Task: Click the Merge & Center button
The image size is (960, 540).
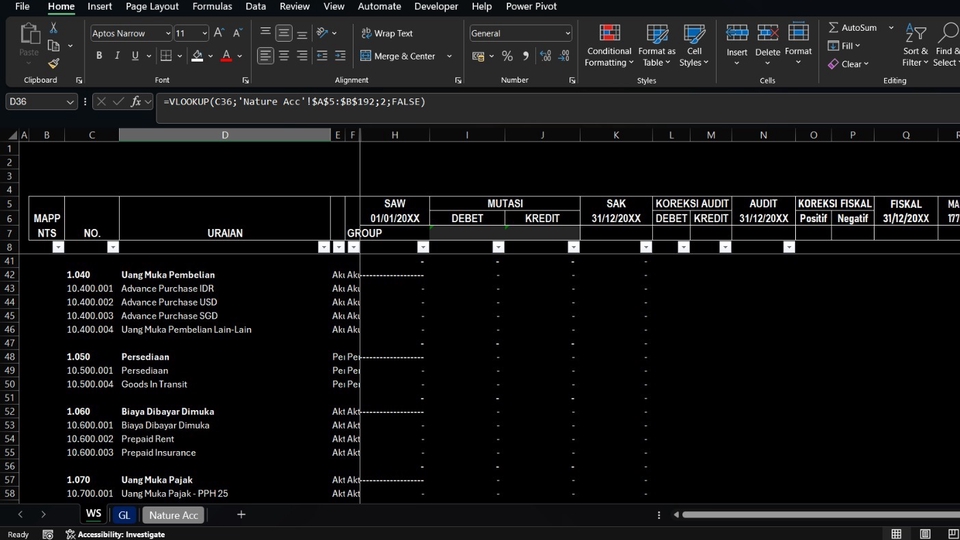Action: point(398,56)
